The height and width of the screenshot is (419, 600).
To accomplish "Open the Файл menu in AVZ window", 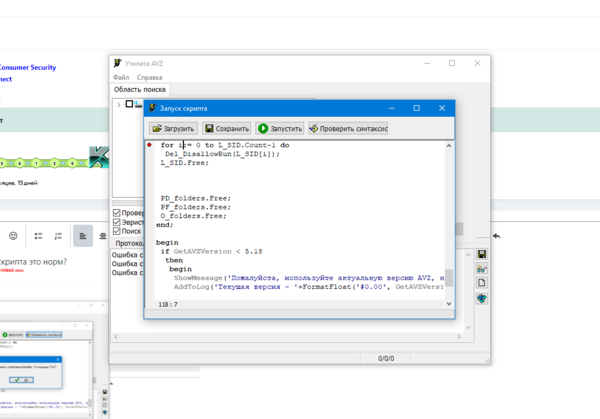I will (121, 77).
